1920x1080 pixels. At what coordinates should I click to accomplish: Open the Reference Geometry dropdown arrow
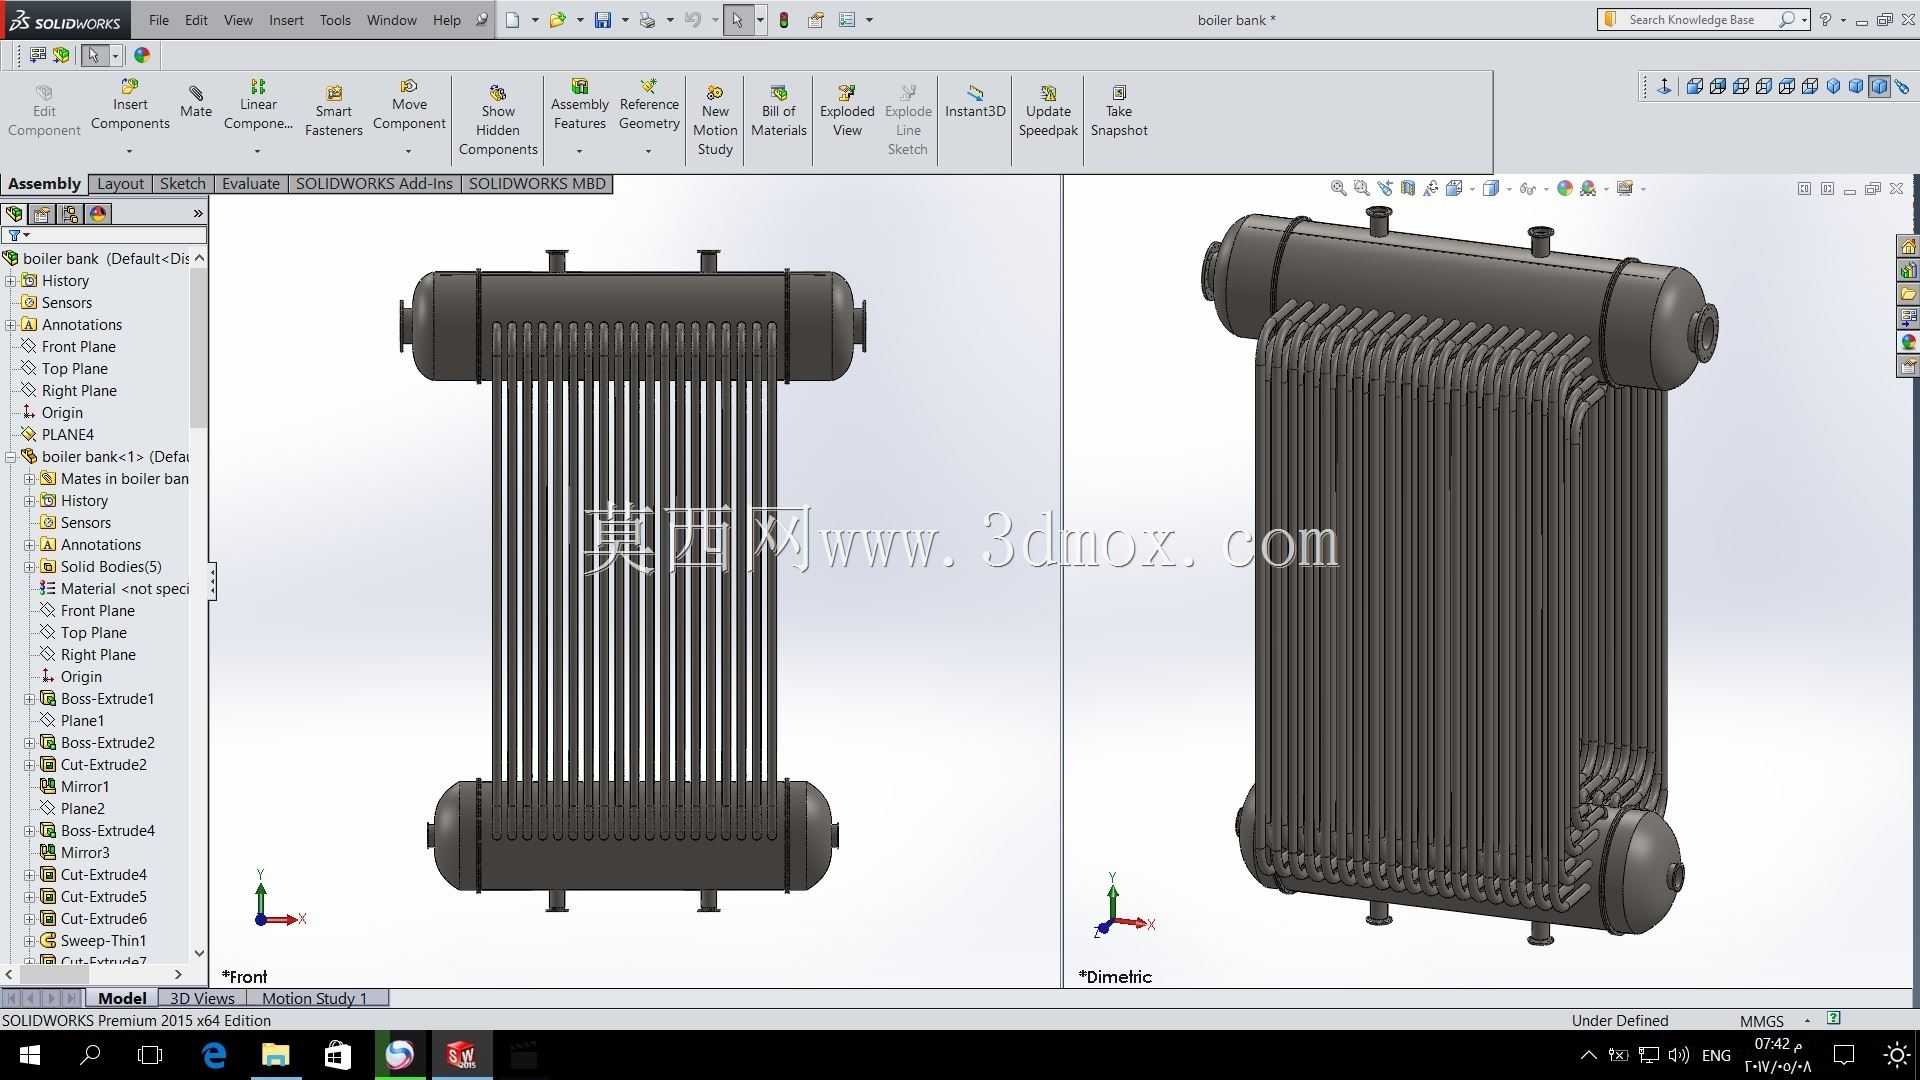pos(648,151)
